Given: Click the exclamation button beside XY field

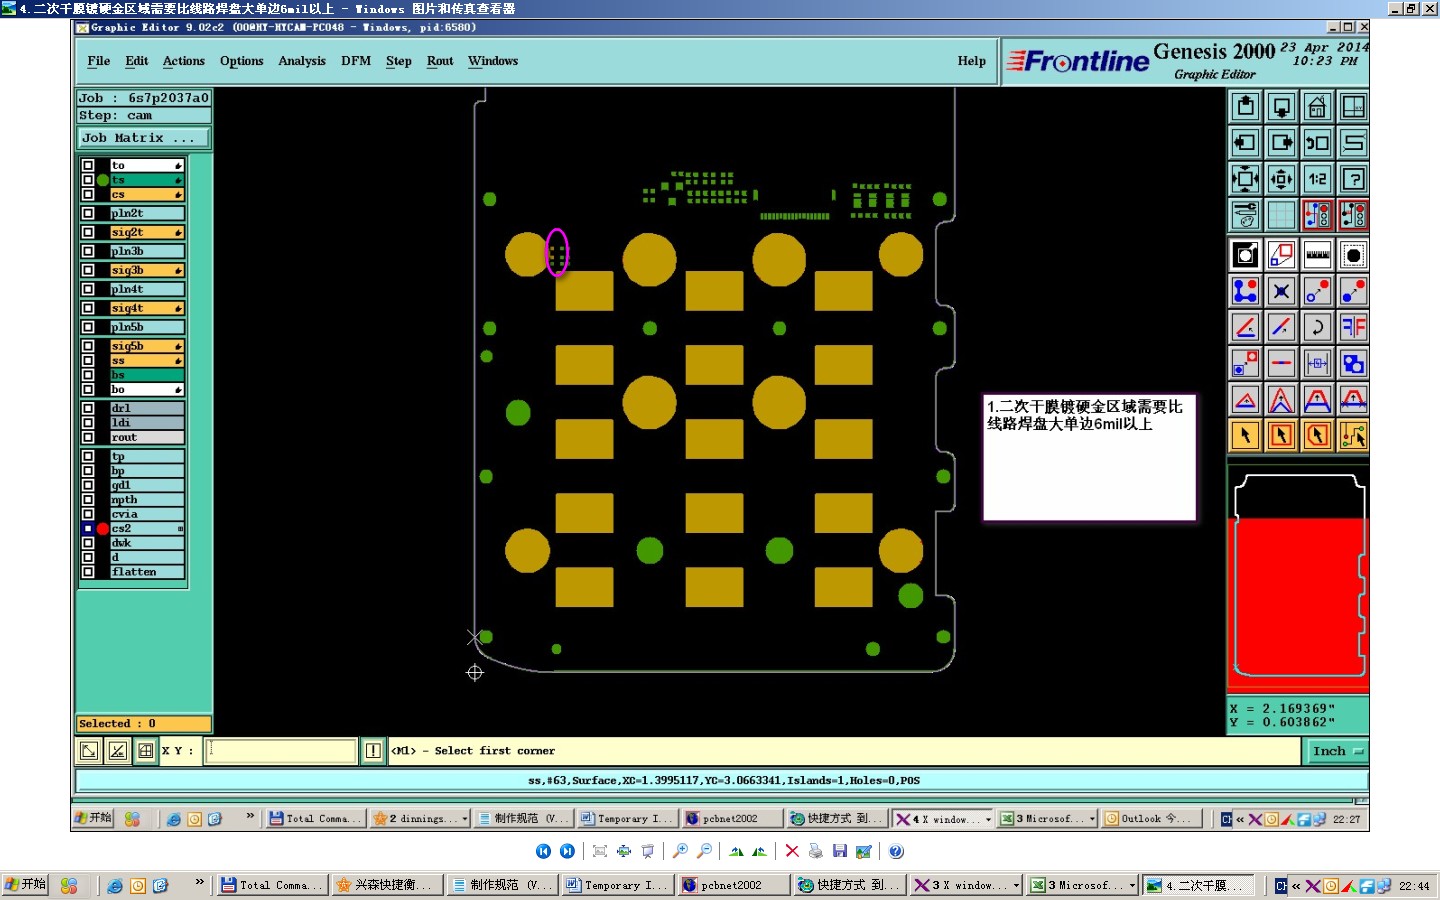Looking at the screenshot, I should [x=373, y=751].
